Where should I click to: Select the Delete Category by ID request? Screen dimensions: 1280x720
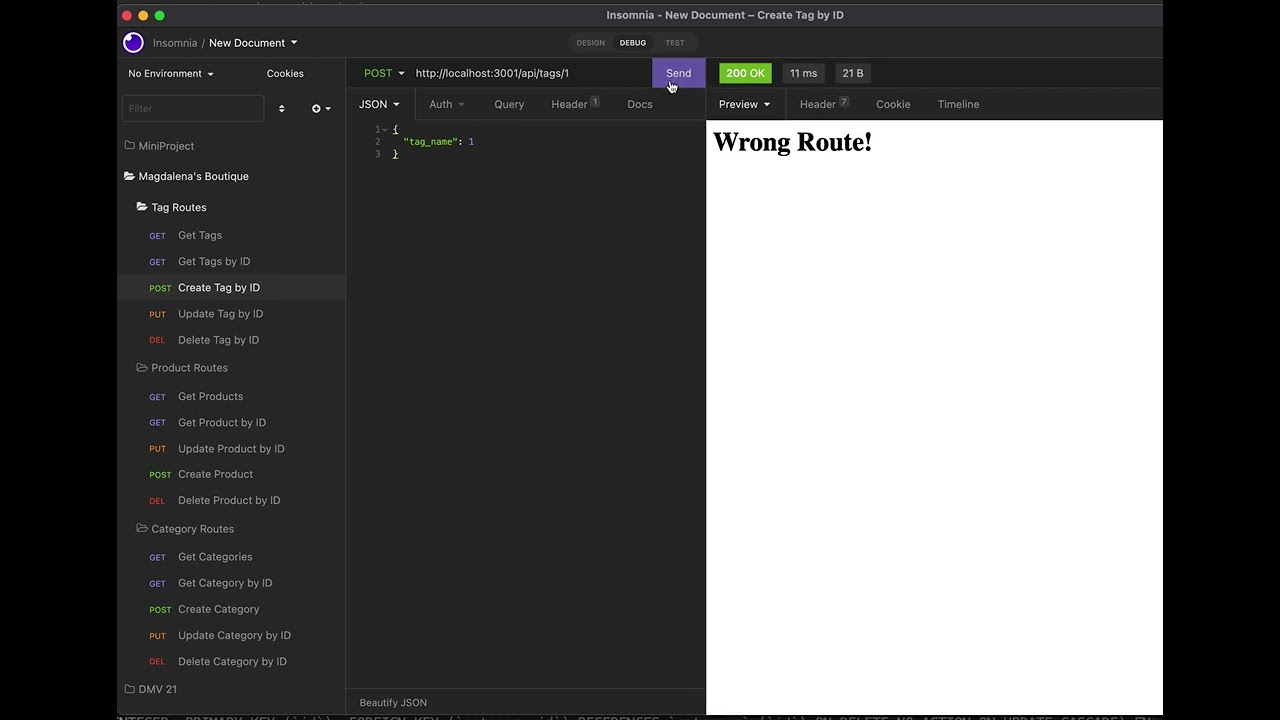(231, 661)
